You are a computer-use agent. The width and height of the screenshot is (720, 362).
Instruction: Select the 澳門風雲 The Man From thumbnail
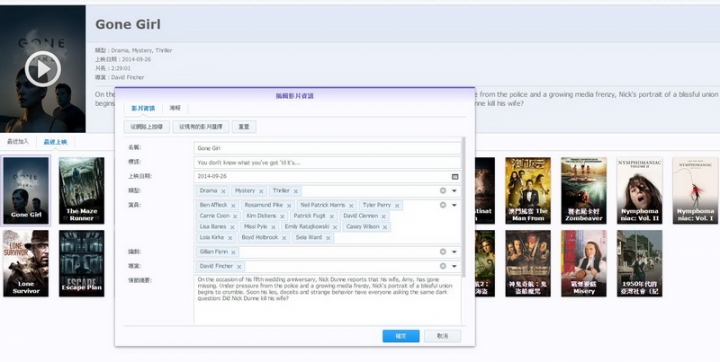pos(528,190)
